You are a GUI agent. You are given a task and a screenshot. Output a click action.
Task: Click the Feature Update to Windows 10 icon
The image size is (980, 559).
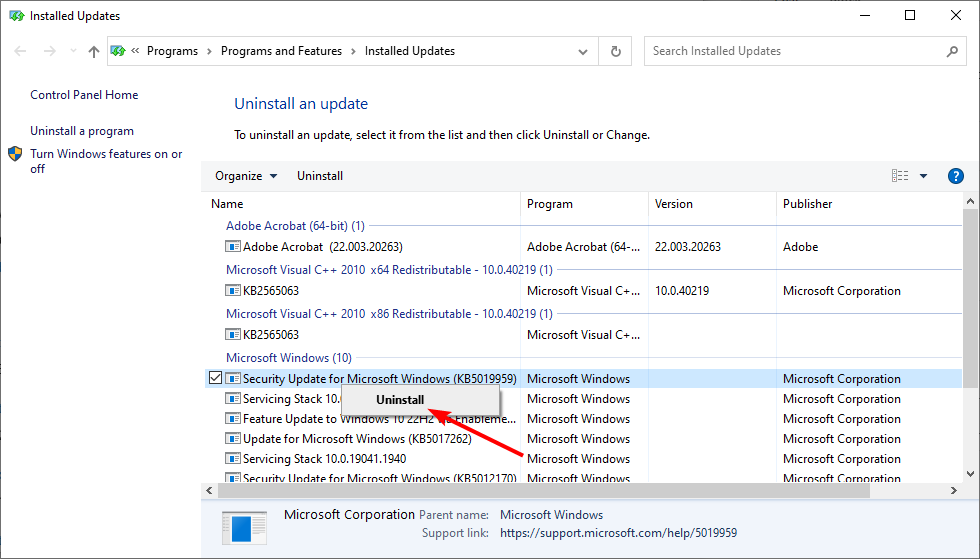point(232,418)
